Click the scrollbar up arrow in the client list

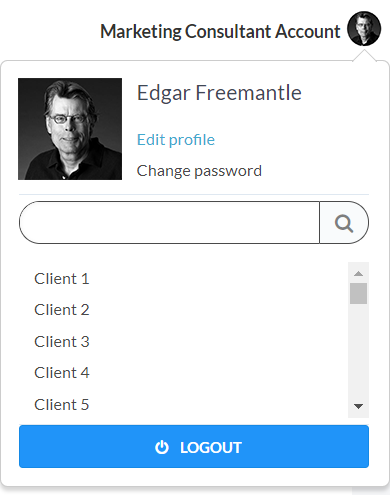(x=358, y=274)
